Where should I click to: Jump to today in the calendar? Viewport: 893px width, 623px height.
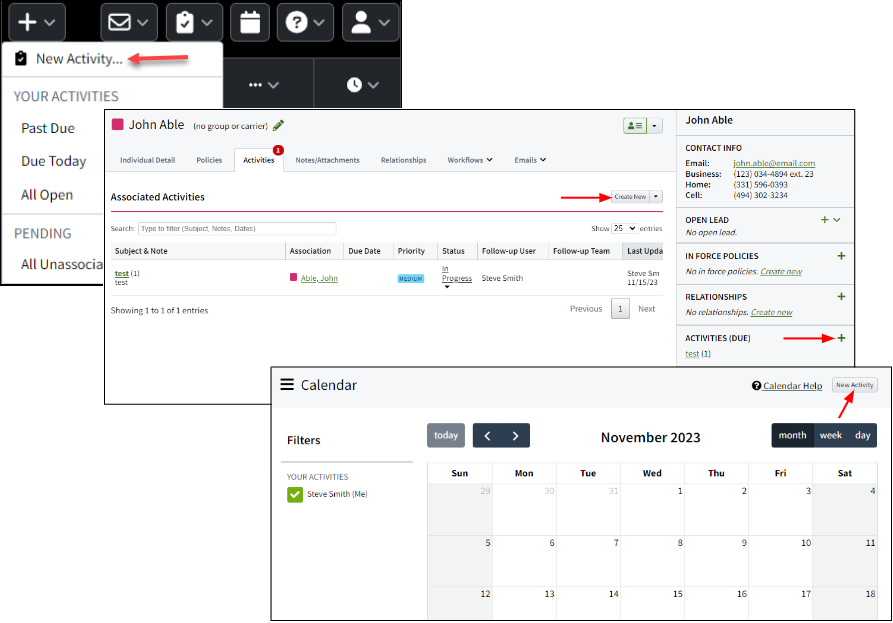446,436
